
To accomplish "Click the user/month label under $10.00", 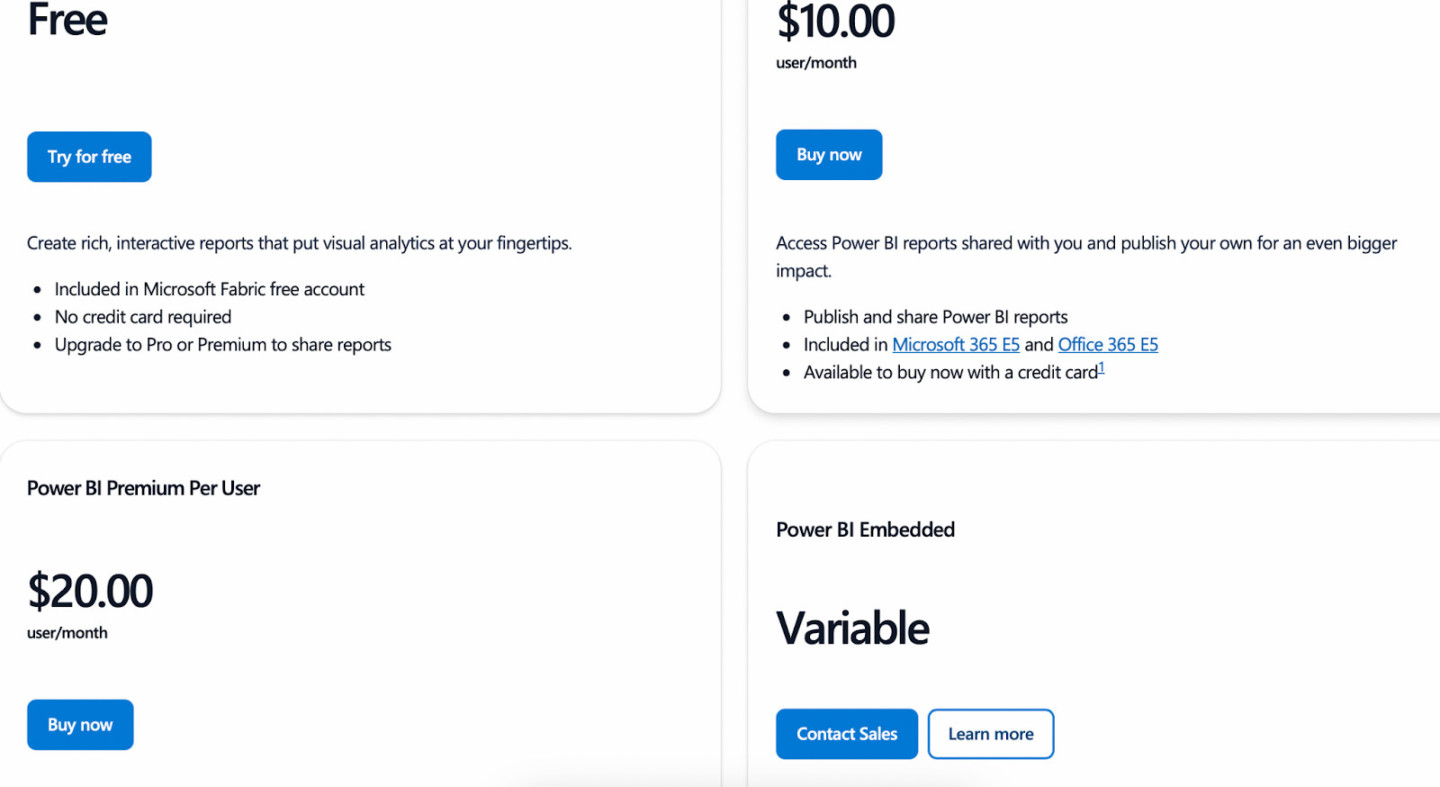I will pyautogui.click(x=816, y=62).
